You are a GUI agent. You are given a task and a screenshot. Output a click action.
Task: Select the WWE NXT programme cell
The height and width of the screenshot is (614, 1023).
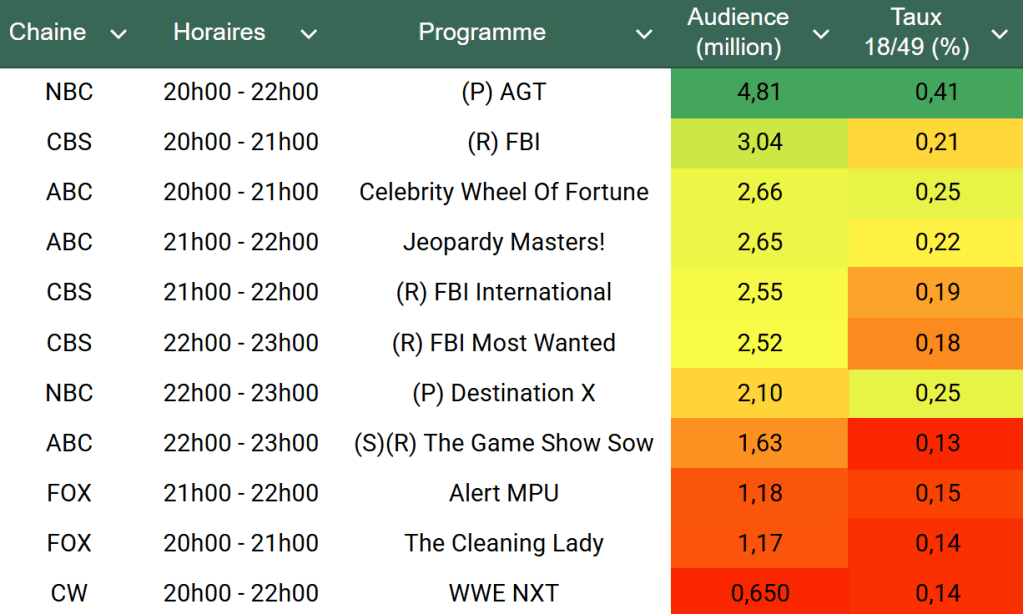coord(503,593)
